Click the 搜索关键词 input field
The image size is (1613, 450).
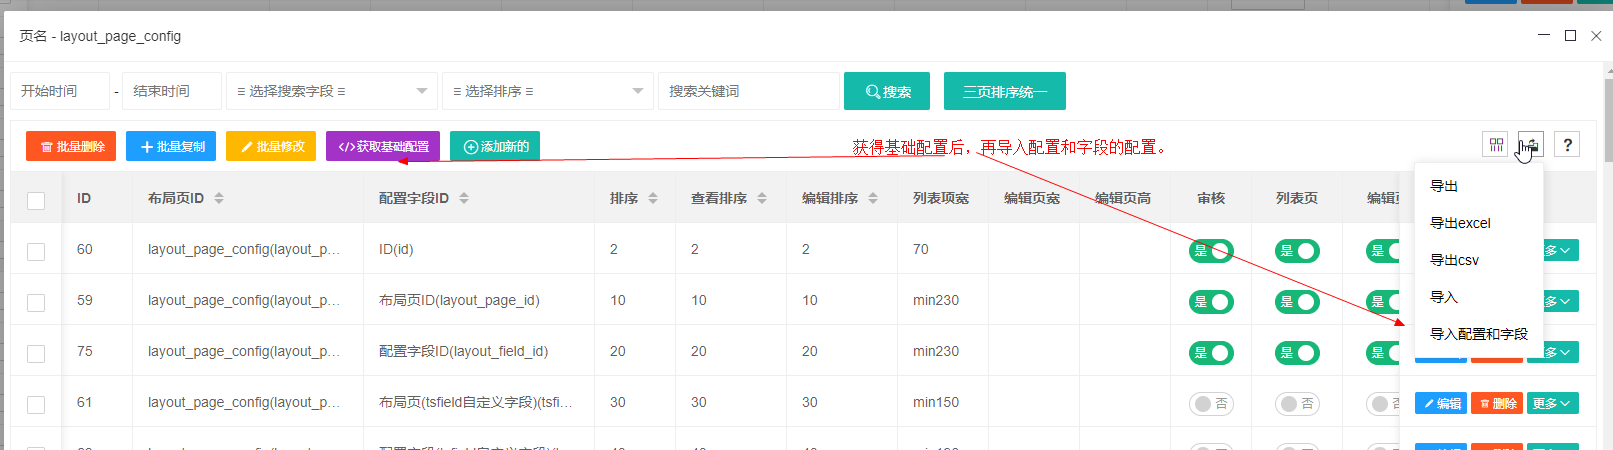click(748, 91)
